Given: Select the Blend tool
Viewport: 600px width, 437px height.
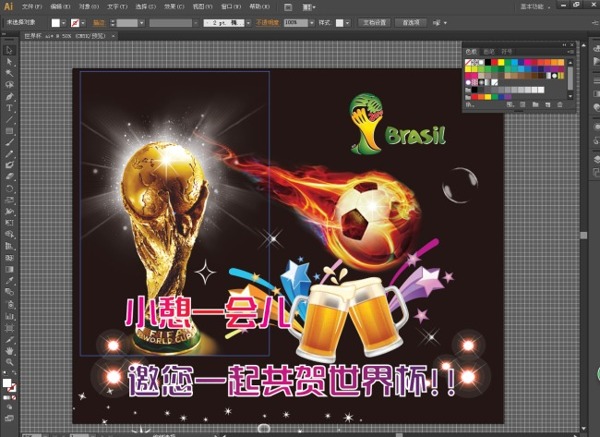Looking at the screenshot, I should 9,292.
